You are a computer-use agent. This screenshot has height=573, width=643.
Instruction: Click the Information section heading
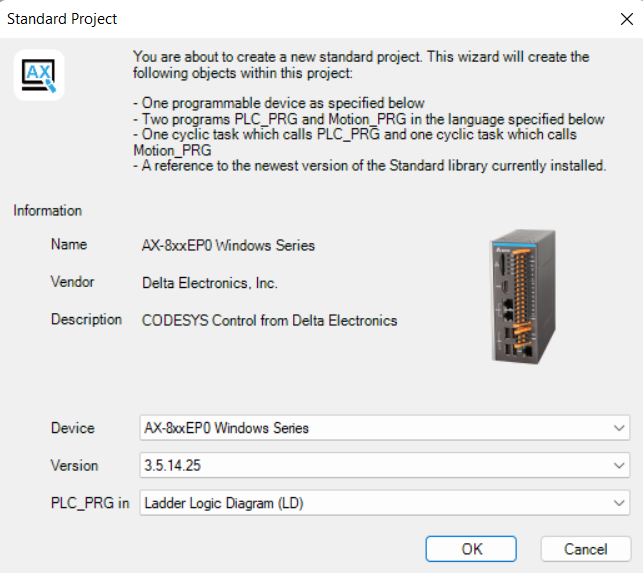(48, 211)
